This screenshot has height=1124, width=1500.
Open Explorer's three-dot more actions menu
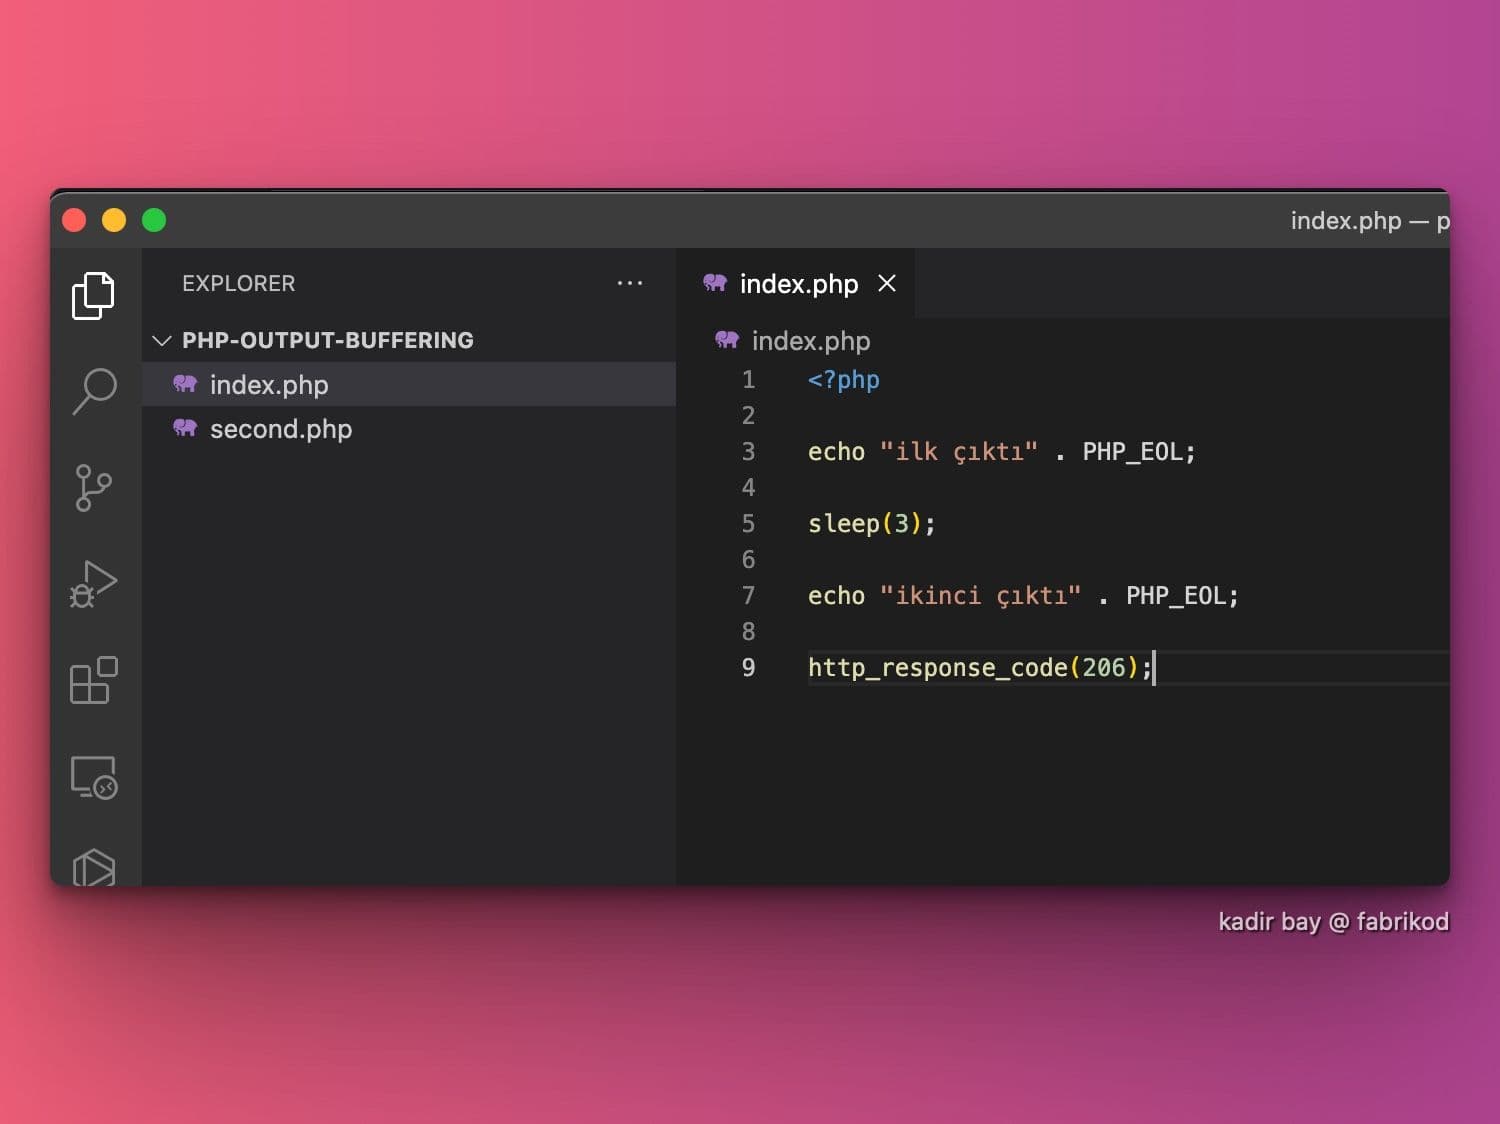tap(630, 284)
